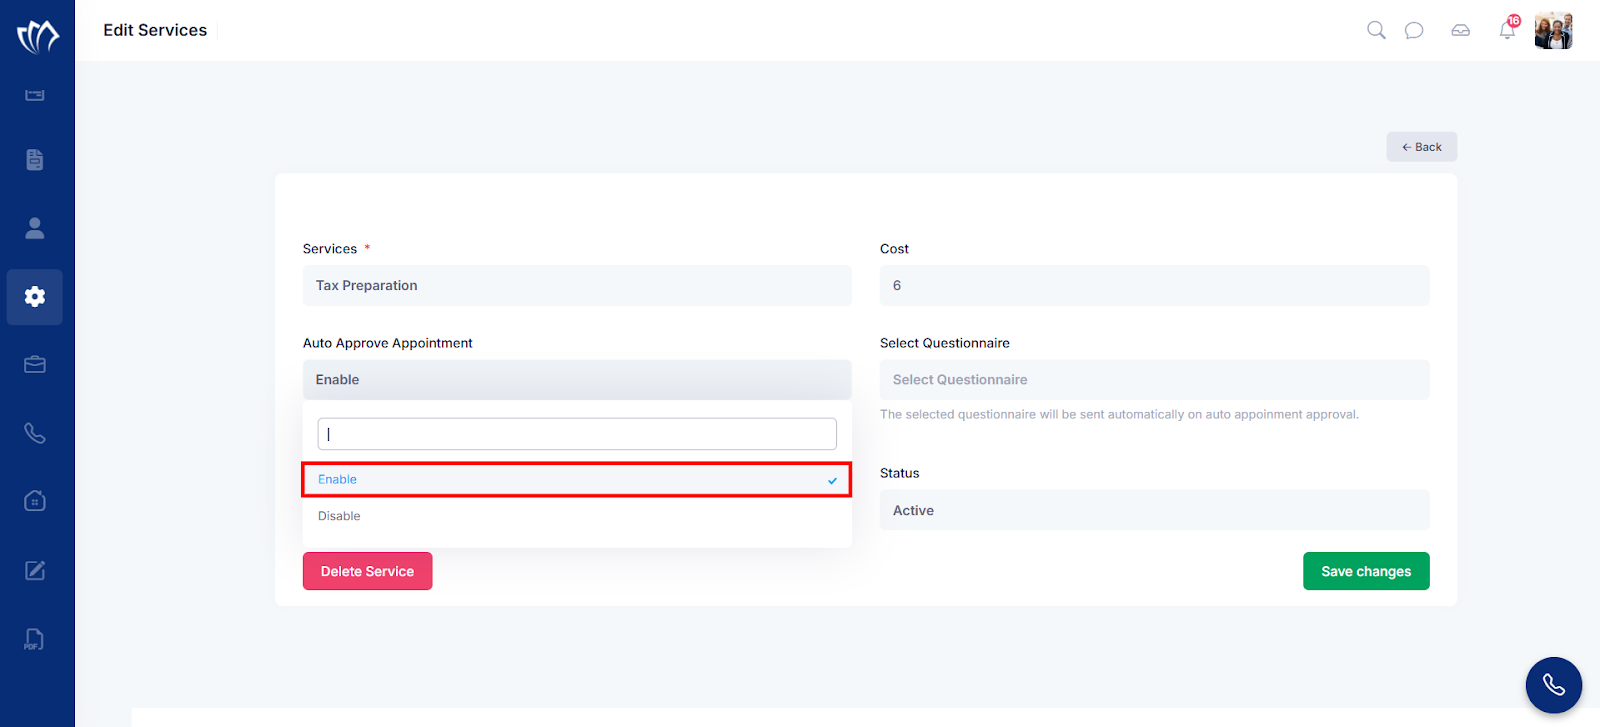Open the partly visible card sidebar icon
Image resolution: width=1600 pixels, height=727 pixels.
[35, 95]
